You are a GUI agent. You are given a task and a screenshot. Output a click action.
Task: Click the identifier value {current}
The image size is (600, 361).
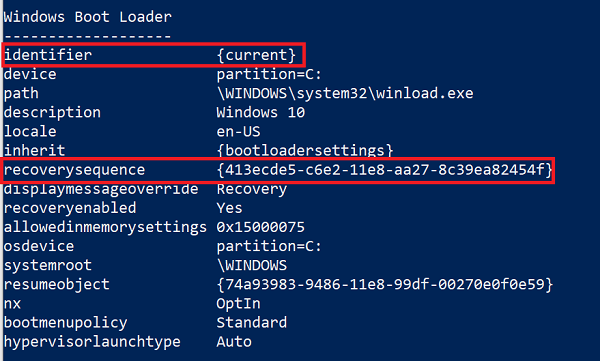point(256,55)
